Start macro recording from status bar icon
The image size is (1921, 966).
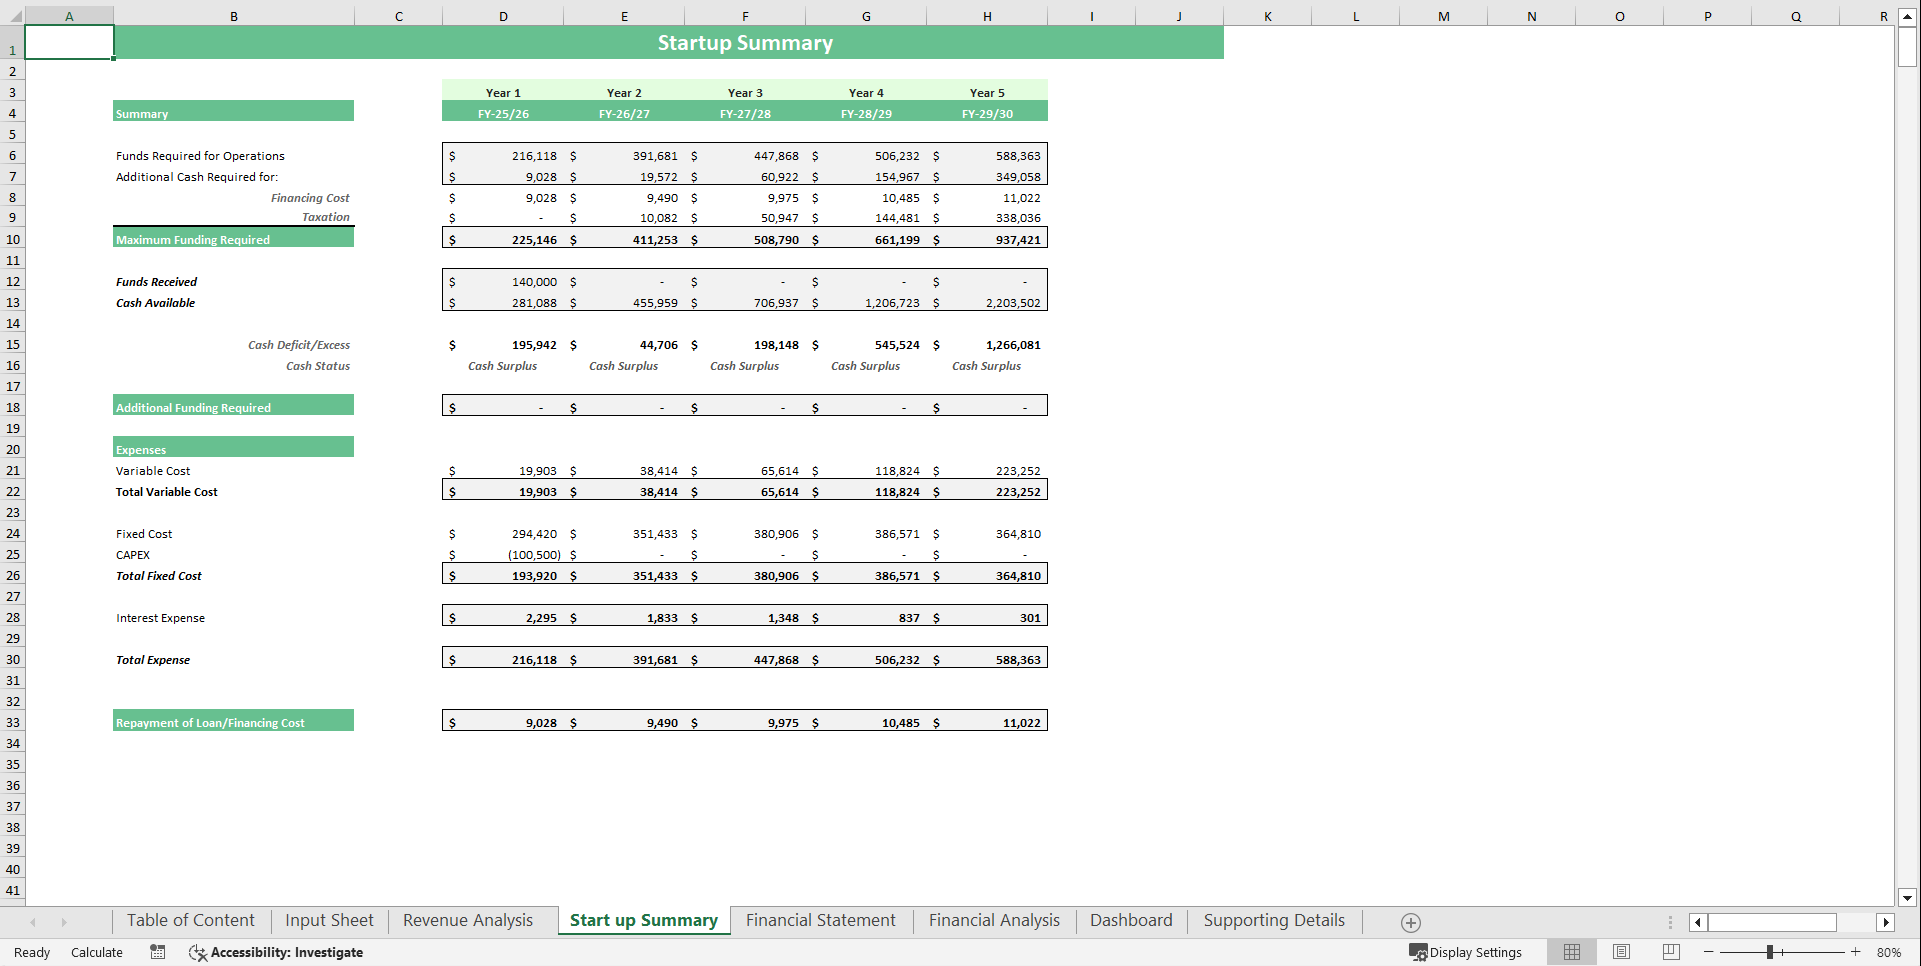click(x=157, y=952)
